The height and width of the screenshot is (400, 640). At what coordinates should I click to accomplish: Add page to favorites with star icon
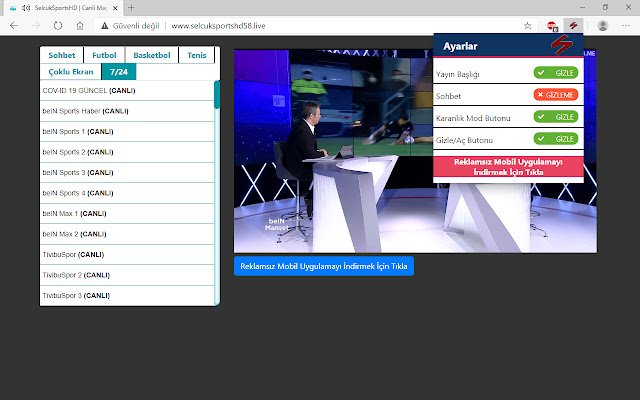click(527, 26)
